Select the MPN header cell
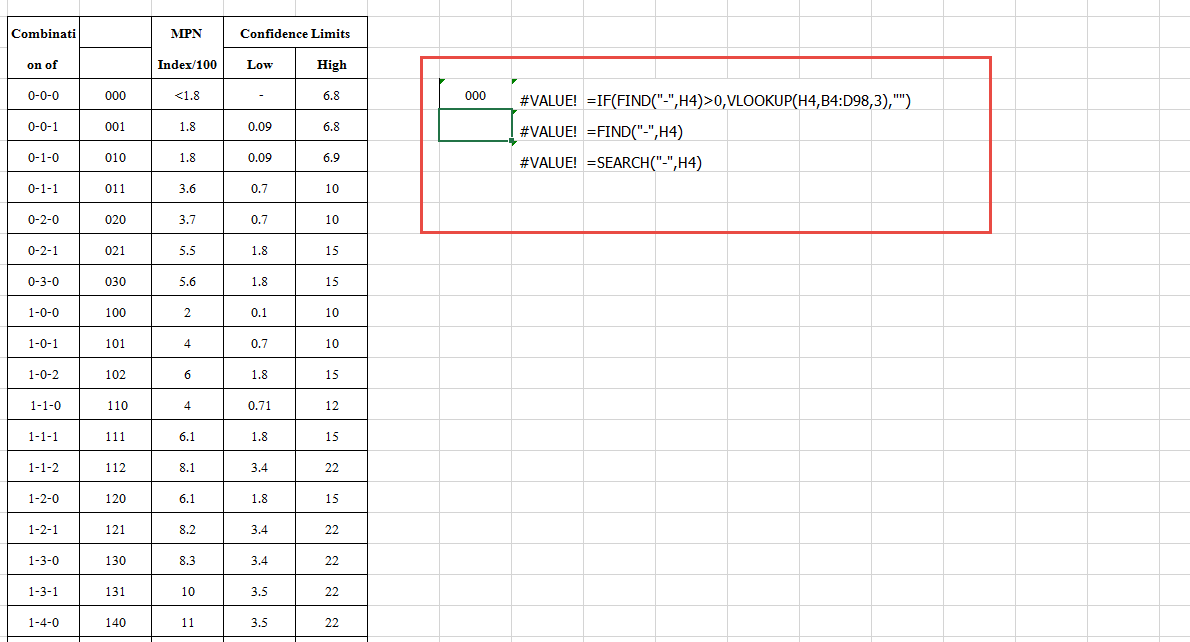Screen dimensions: 1190x642 (x=187, y=33)
